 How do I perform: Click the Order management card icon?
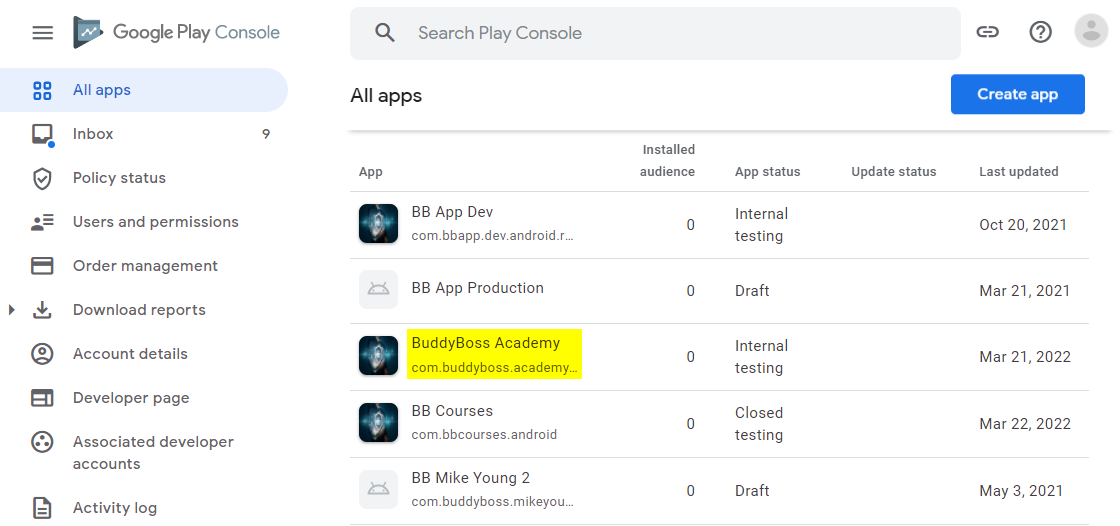(42, 266)
